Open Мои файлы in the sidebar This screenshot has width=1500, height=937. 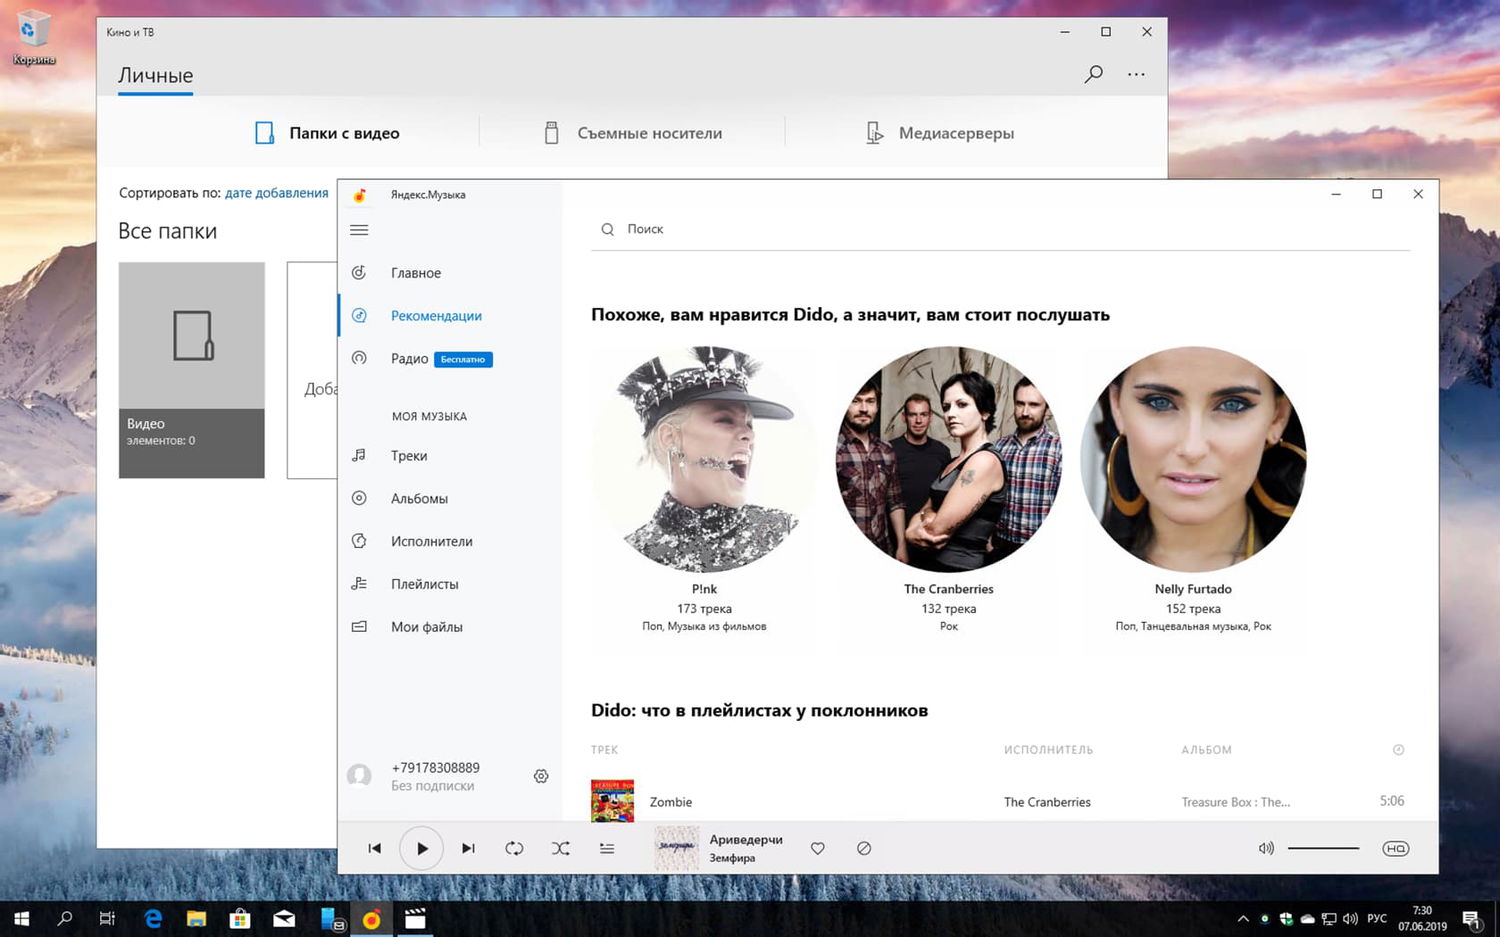coord(426,626)
